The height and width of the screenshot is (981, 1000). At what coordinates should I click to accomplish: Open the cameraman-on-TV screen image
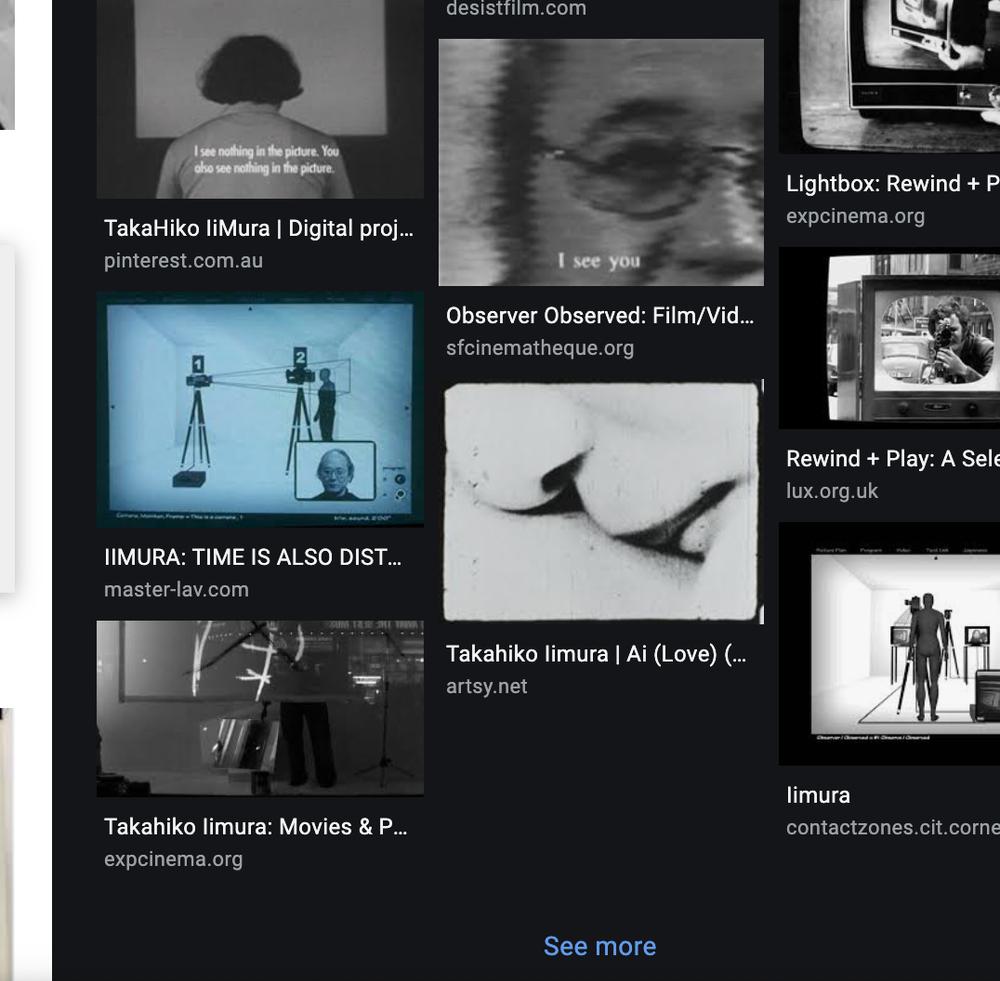click(x=890, y=338)
